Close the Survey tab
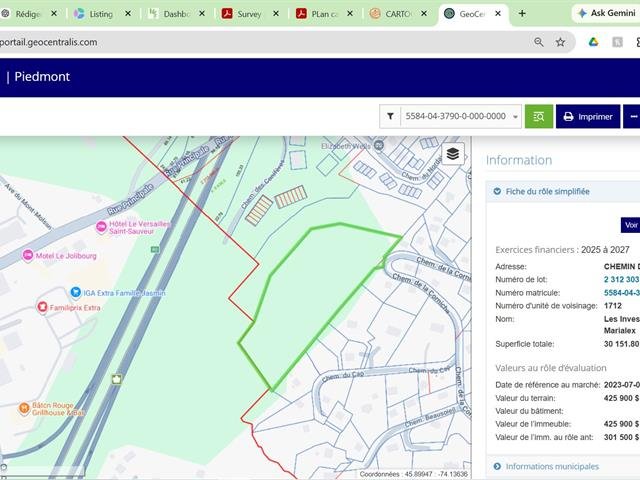This screenshot has height=480, width=640. pyautogui.click(x=276, y=13)
